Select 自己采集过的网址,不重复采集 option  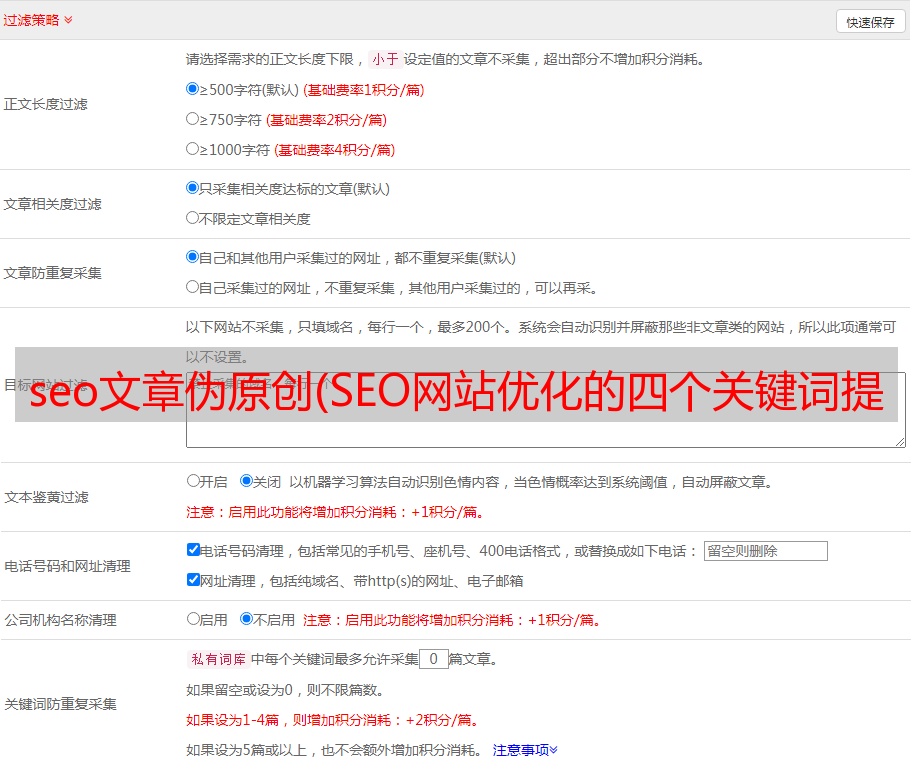192,287
